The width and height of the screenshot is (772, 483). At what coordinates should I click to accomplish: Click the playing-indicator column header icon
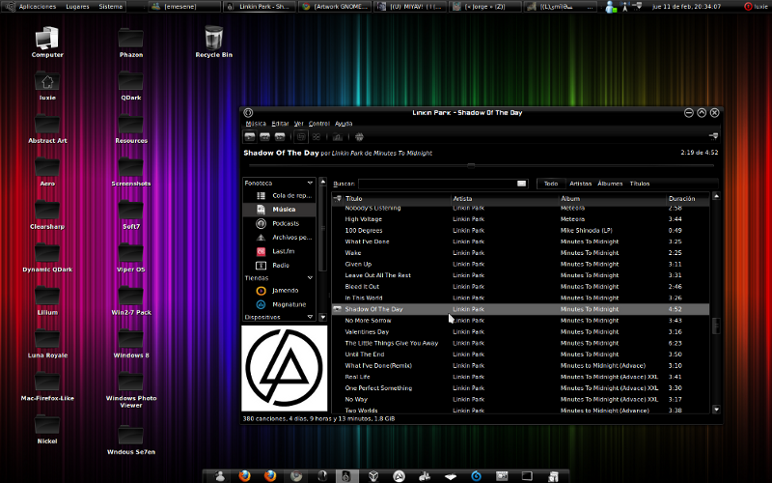[x=337, y=199]
